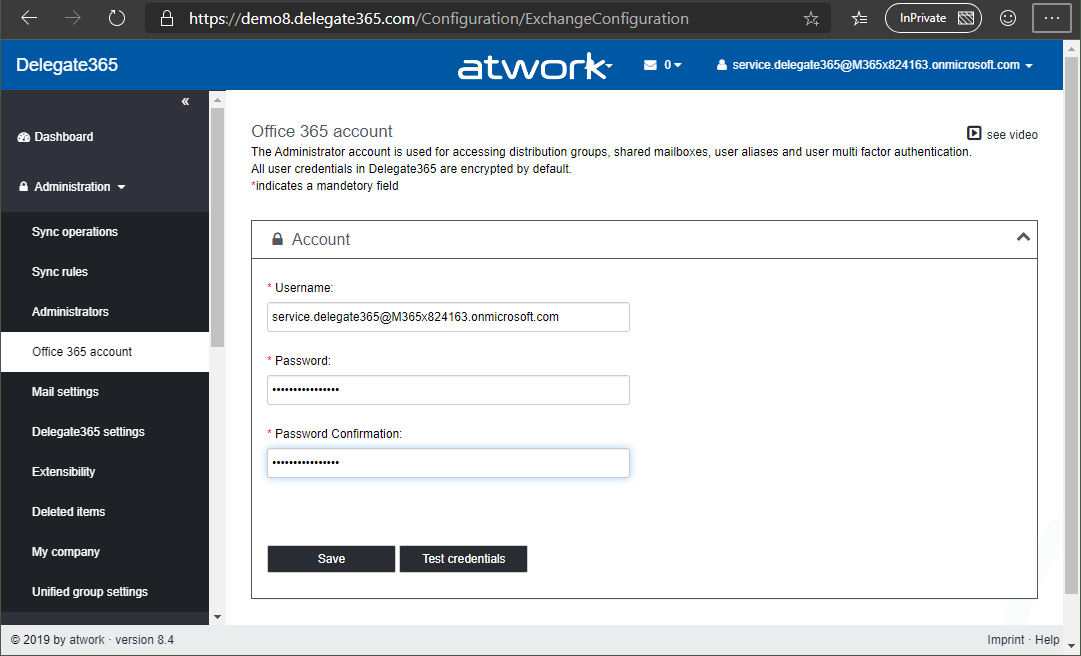Open browser settings and more menu
The image size is (1081, 656).
pyautogui.click(x=1051, y=19)
